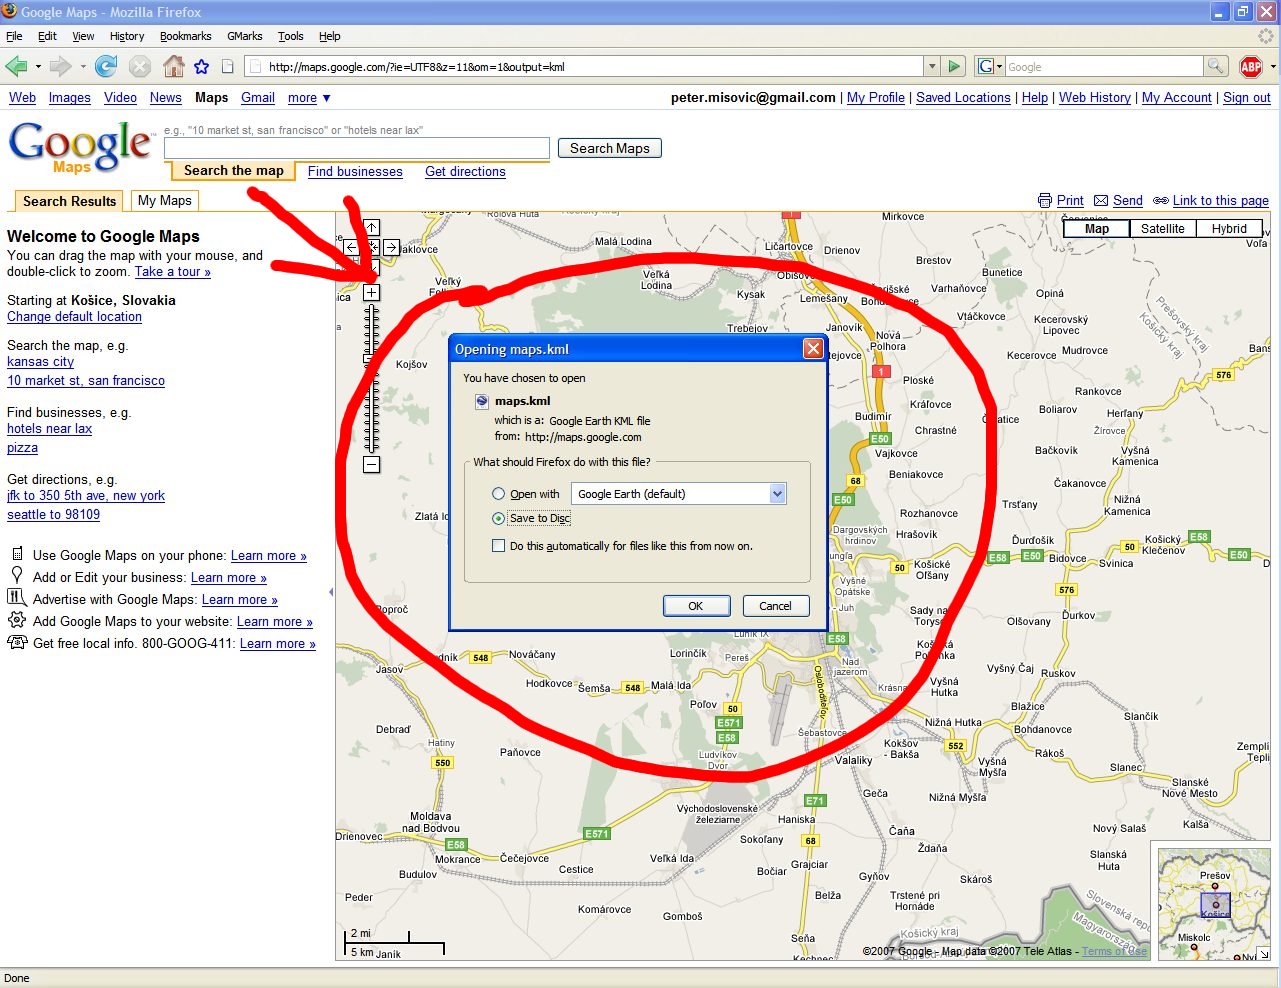
Task: Open the Adblock Plus ABP icon
Action: click(x=1250, y=67)
